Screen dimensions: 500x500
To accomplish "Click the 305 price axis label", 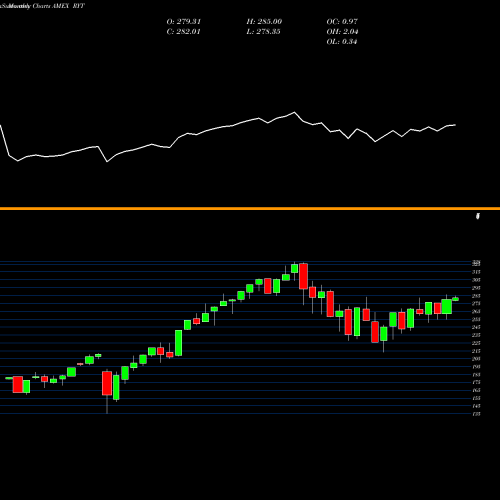I will pyautogui.click(x=476, y=280).
